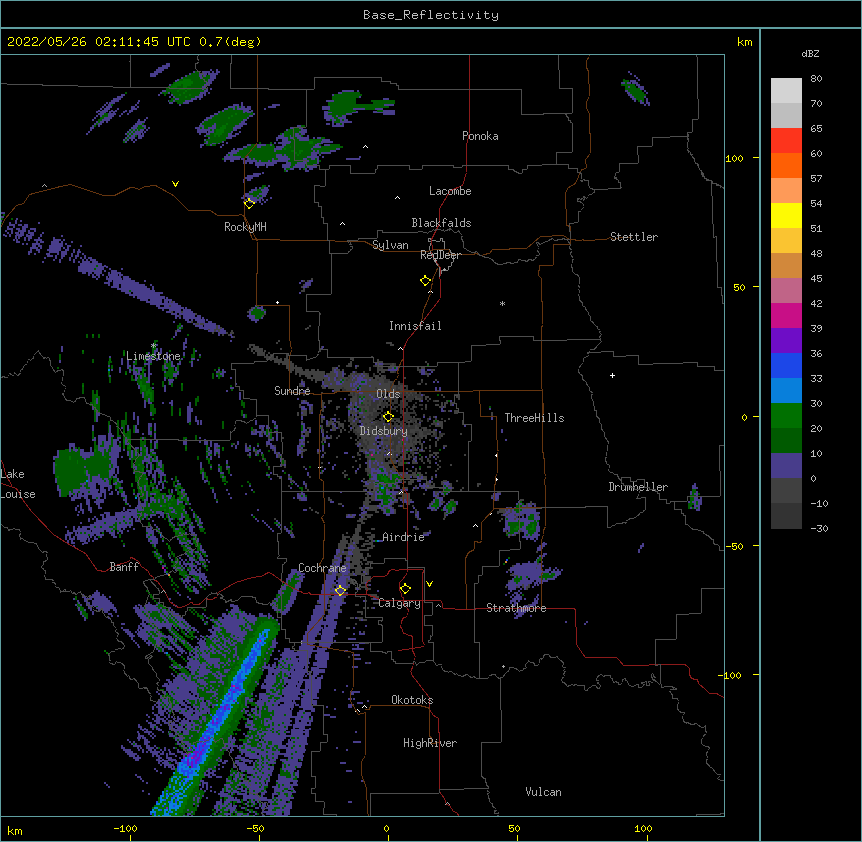This screenshot has width=862, height=842.
Task: Click the Vulcan city label
Action: [543, 792]
